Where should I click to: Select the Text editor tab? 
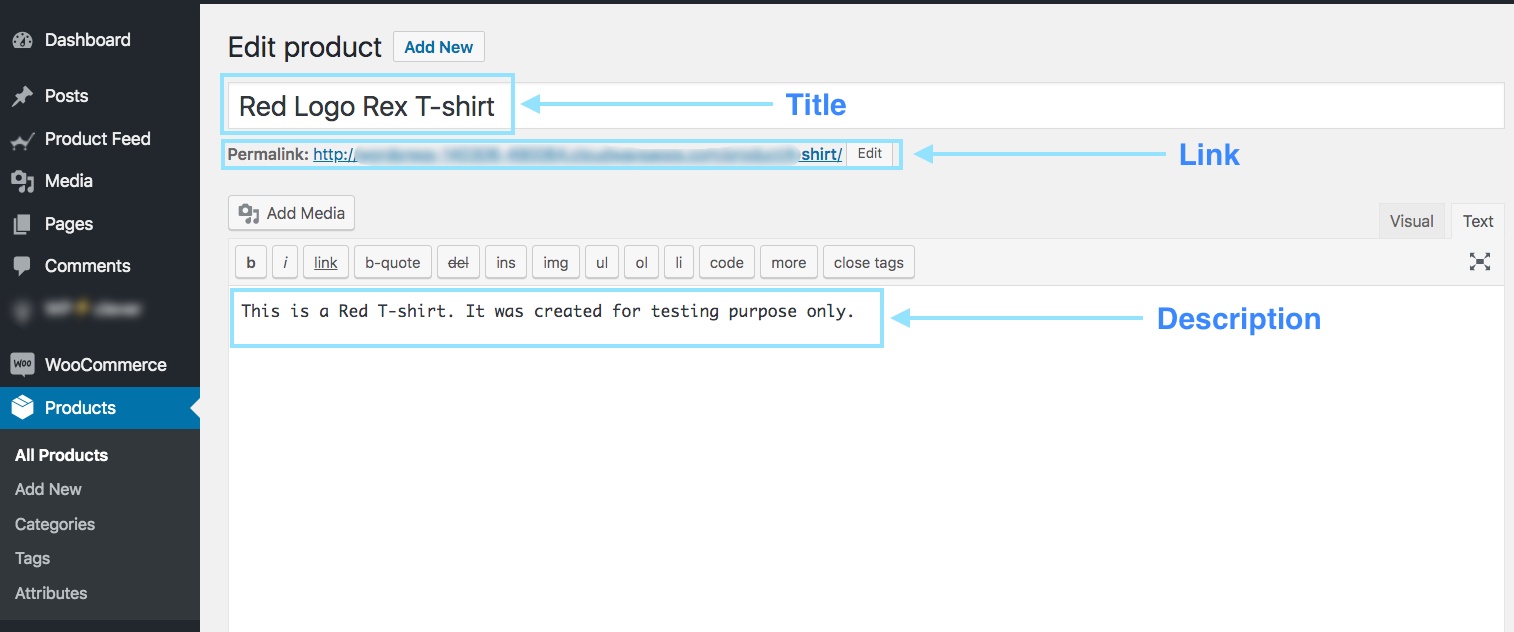pos(1477,222)
